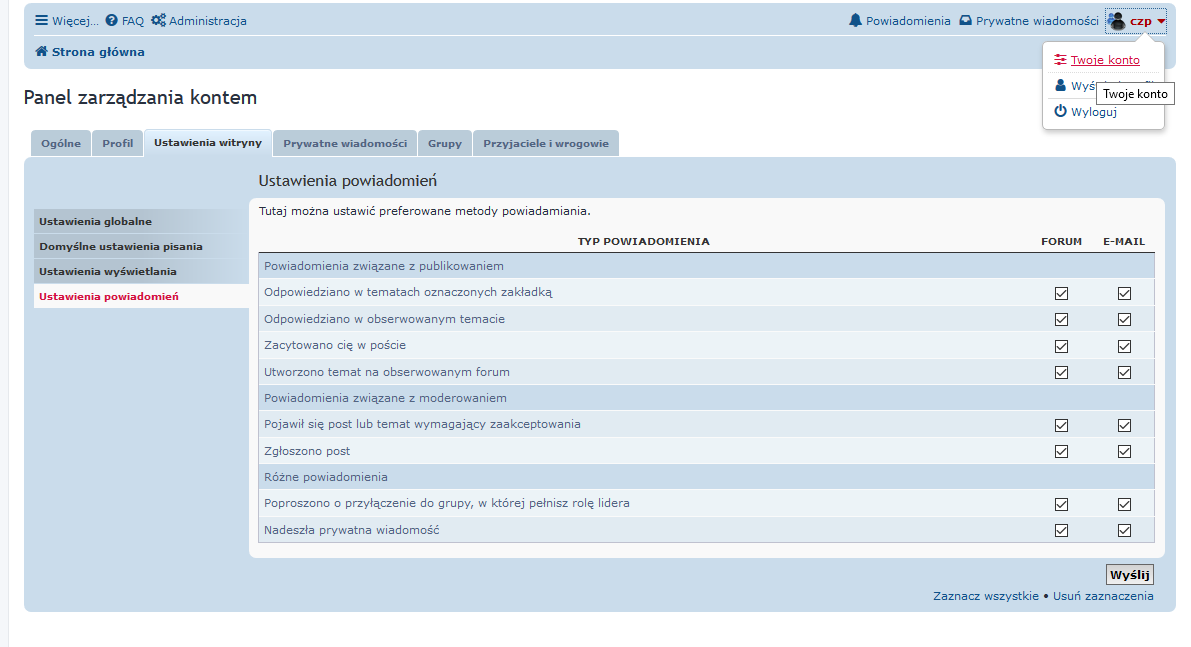The image size is (1191, 647).
Task: Click the Zaznacz wszystkie link
Action: pyautogui.click(x=985, y=596)
